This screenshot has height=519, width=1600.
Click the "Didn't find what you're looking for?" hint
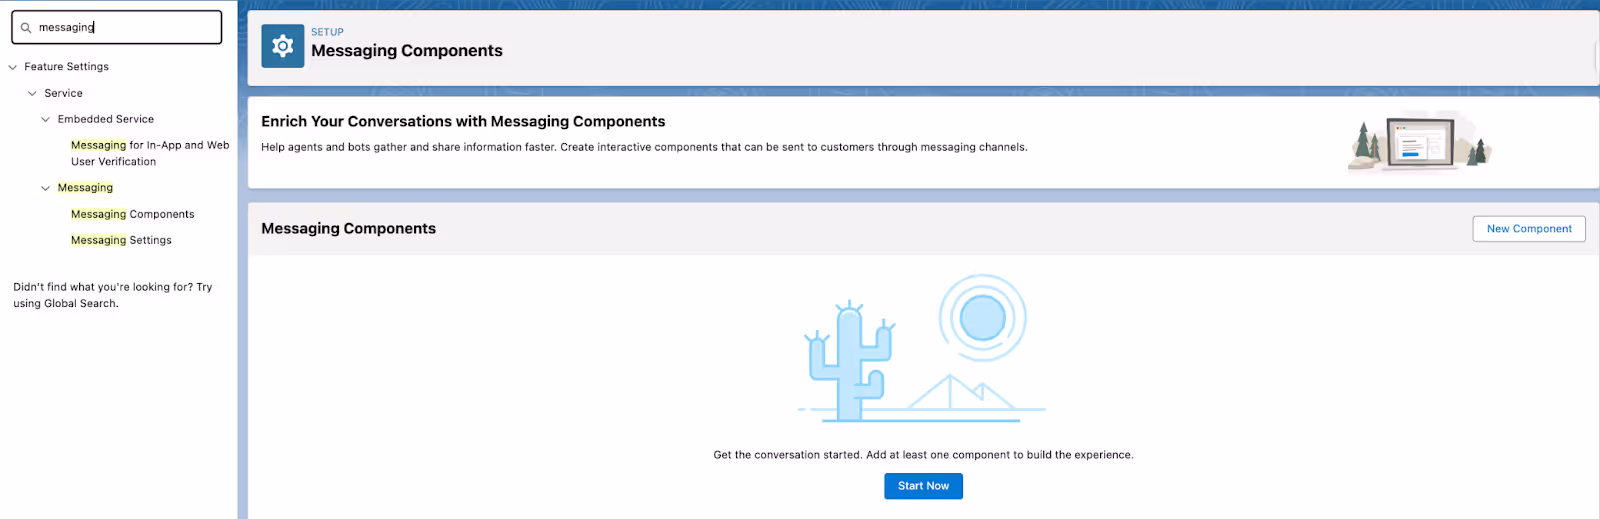(113, 295)
